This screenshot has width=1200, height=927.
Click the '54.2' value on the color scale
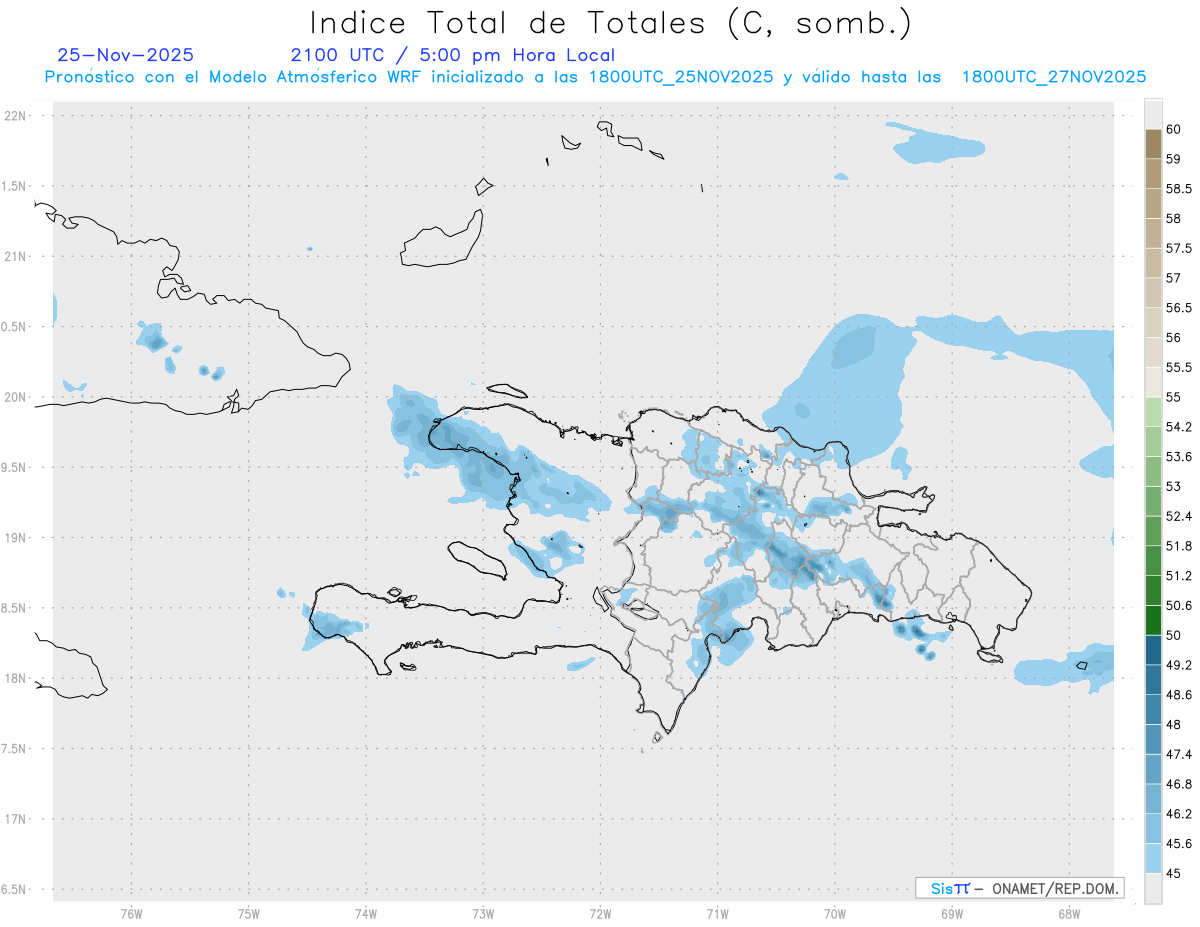[x=1179, y=427]
